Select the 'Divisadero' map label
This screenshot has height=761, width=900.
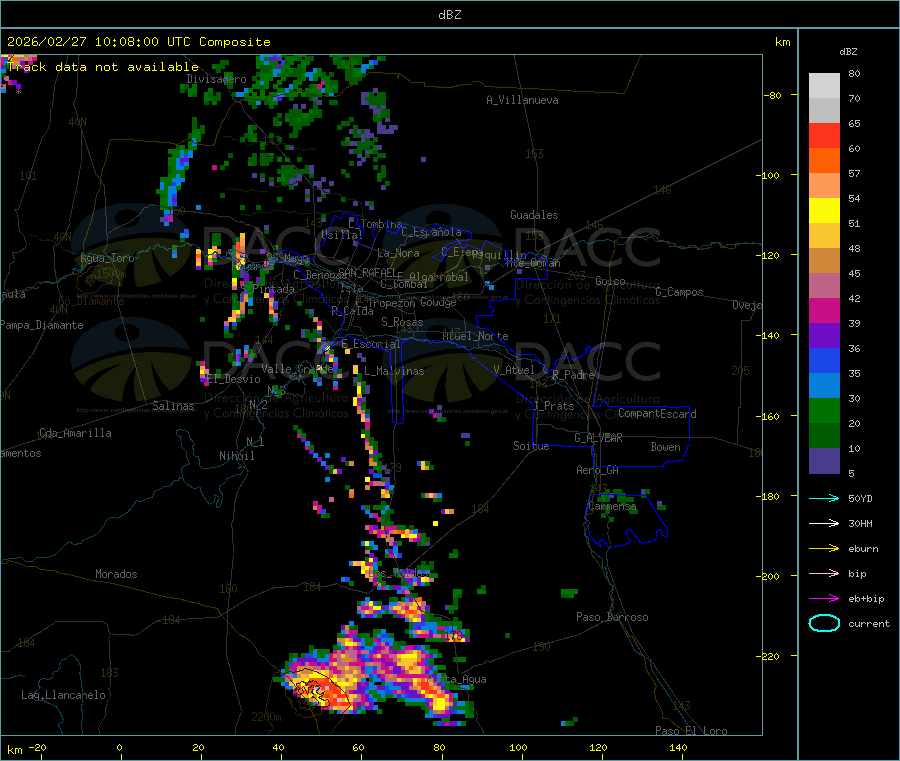(x=216, y=79)
